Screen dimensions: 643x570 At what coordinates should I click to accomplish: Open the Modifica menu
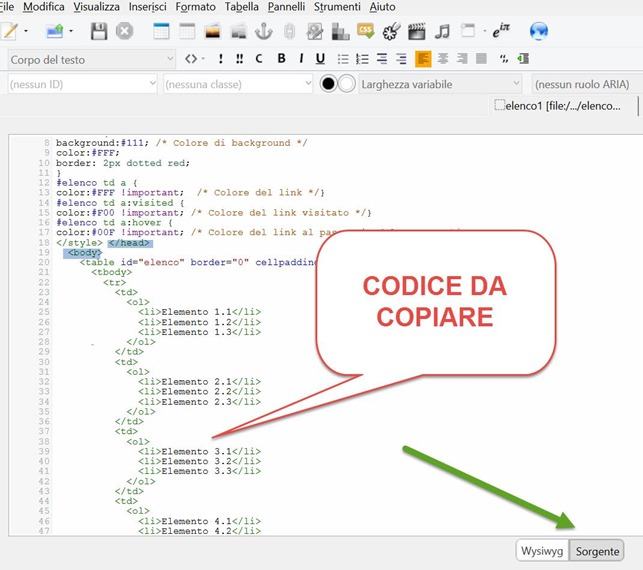(44, 7)
